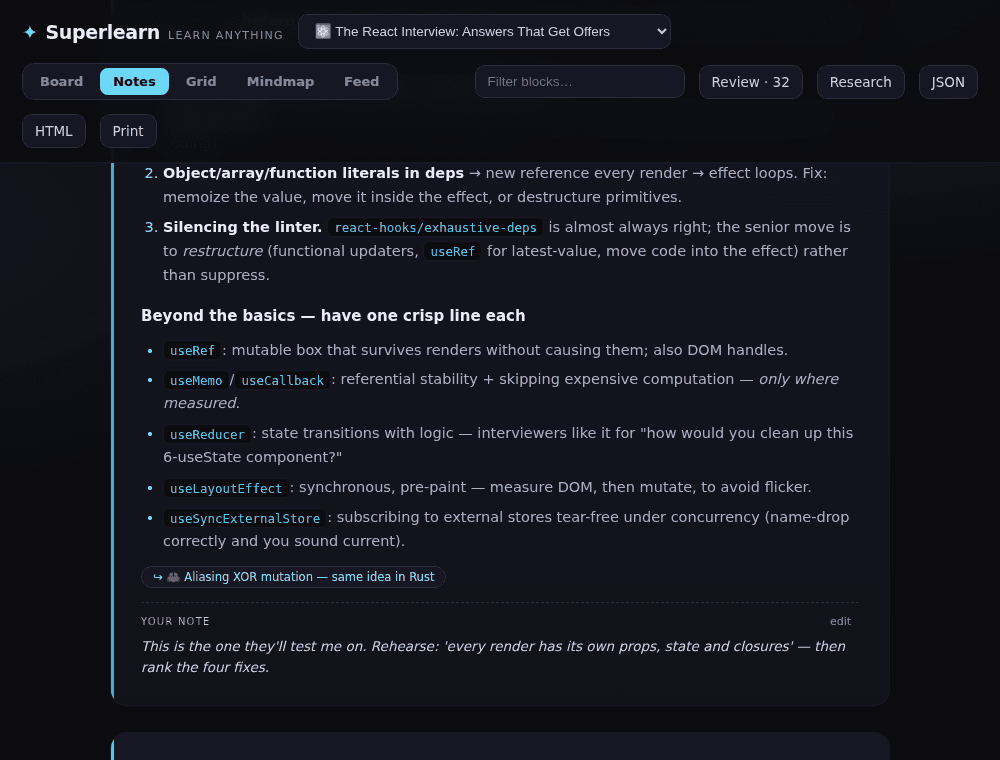Click the Research button

pos(860,82)
